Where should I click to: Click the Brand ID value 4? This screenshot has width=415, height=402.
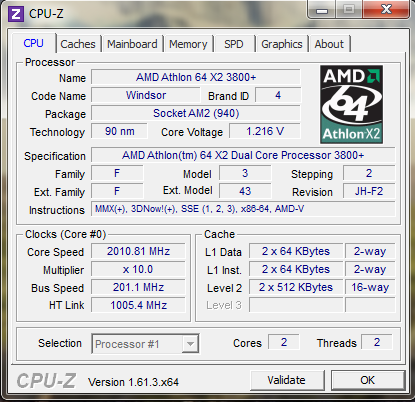point(278,95)
